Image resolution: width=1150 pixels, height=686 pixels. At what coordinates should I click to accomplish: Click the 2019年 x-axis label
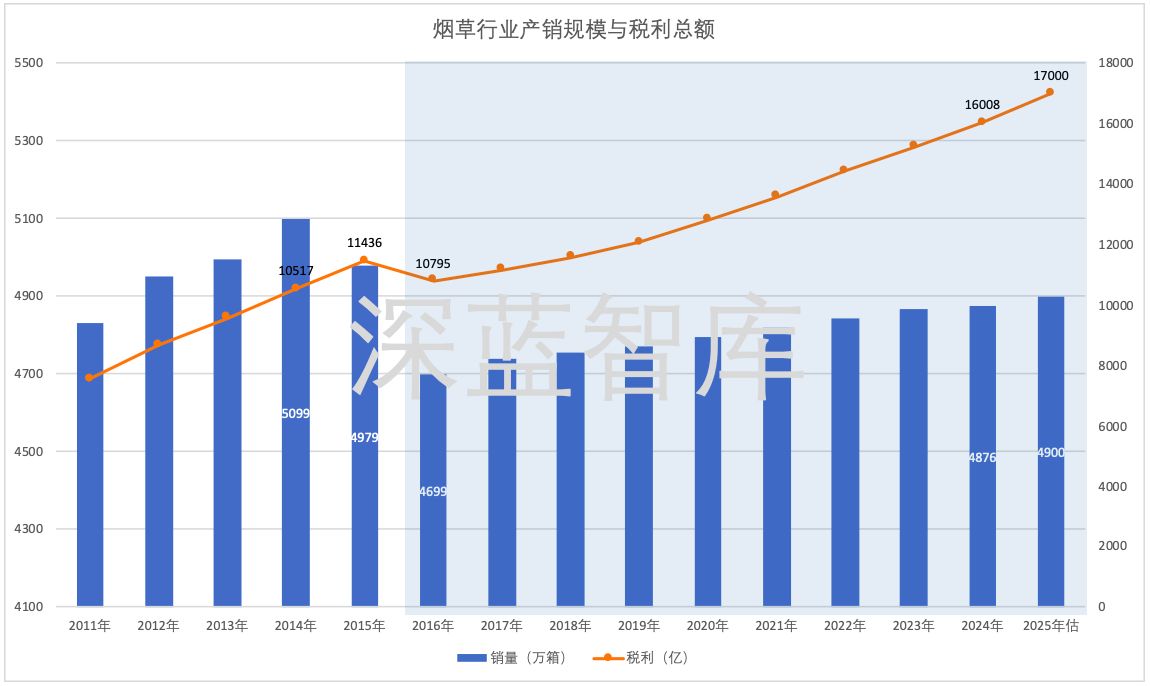638,626
